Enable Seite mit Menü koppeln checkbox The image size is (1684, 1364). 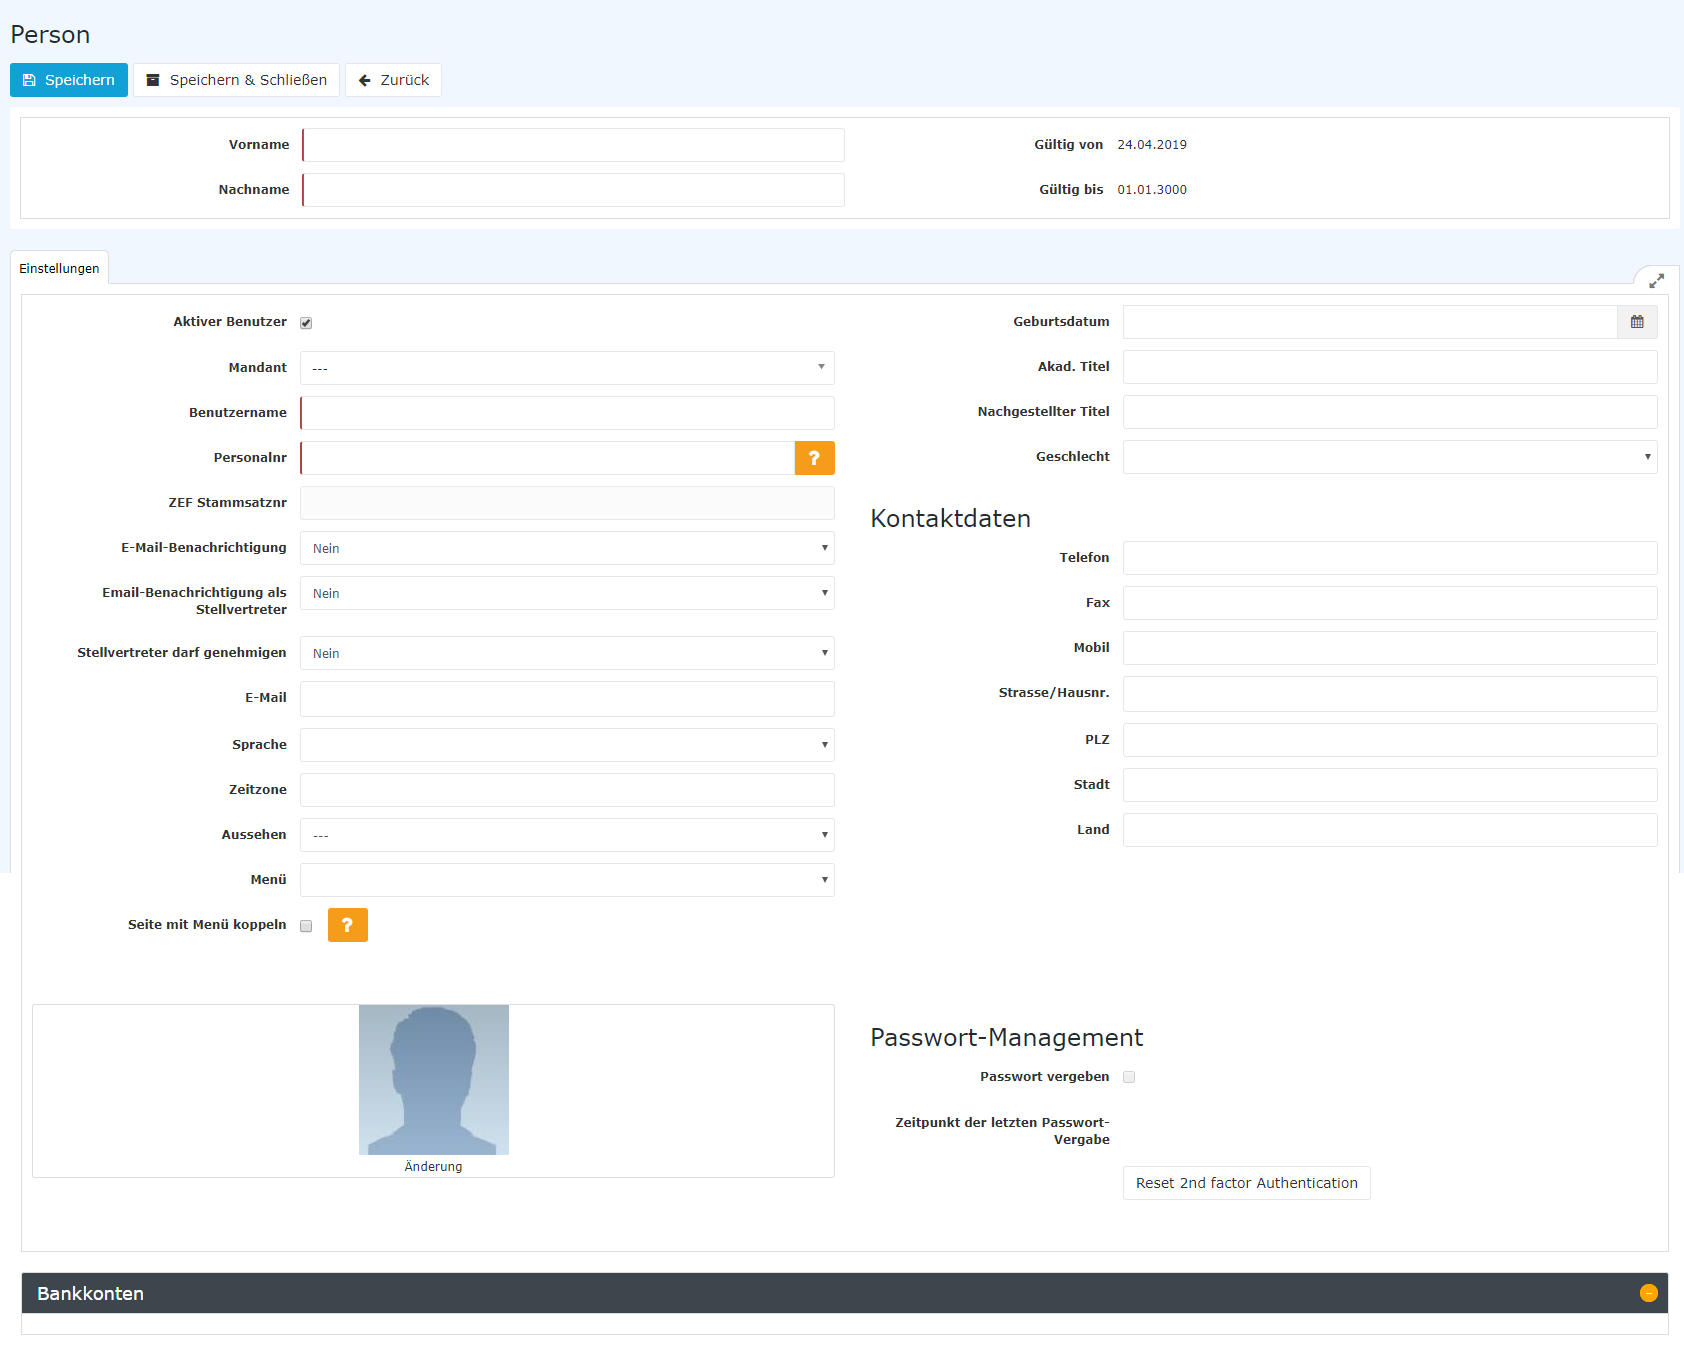click(306, 926)
